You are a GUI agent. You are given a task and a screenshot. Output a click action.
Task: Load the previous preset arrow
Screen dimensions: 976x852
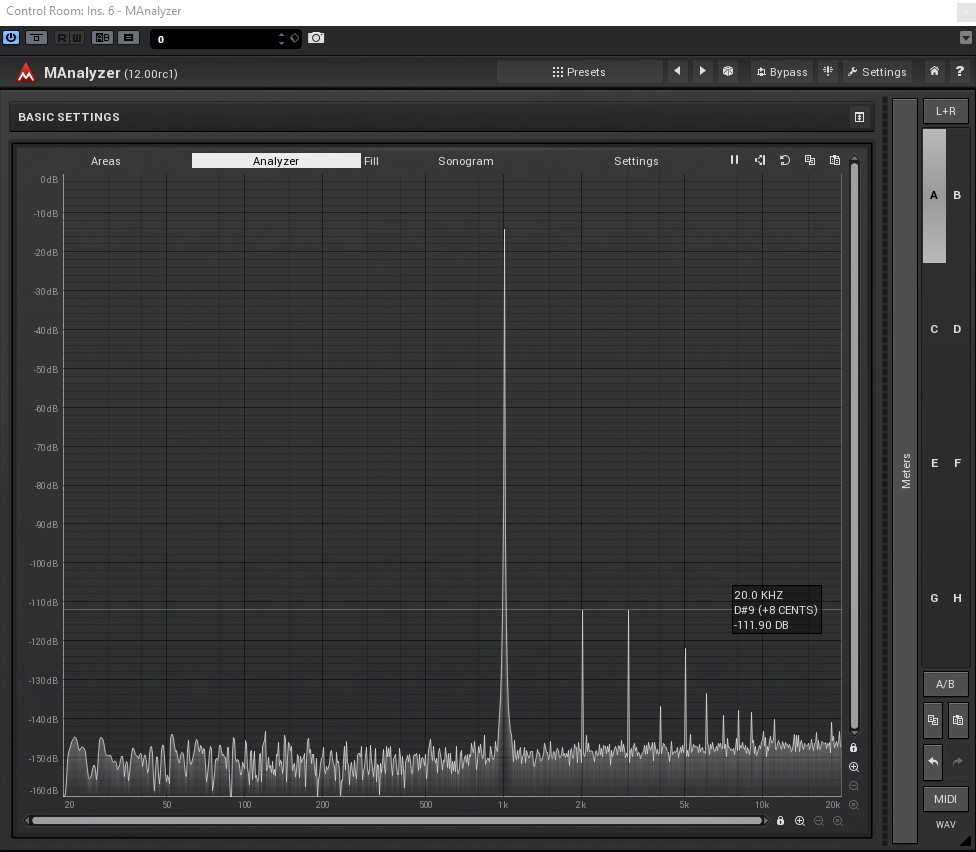click(x=677, y=71)
